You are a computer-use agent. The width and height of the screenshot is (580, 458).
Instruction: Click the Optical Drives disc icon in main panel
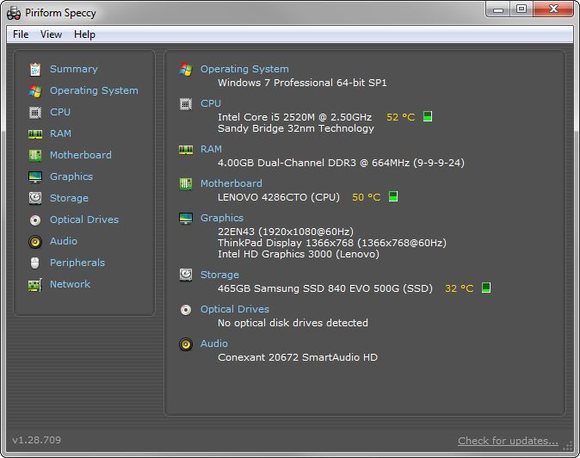(x=186, y=310)
